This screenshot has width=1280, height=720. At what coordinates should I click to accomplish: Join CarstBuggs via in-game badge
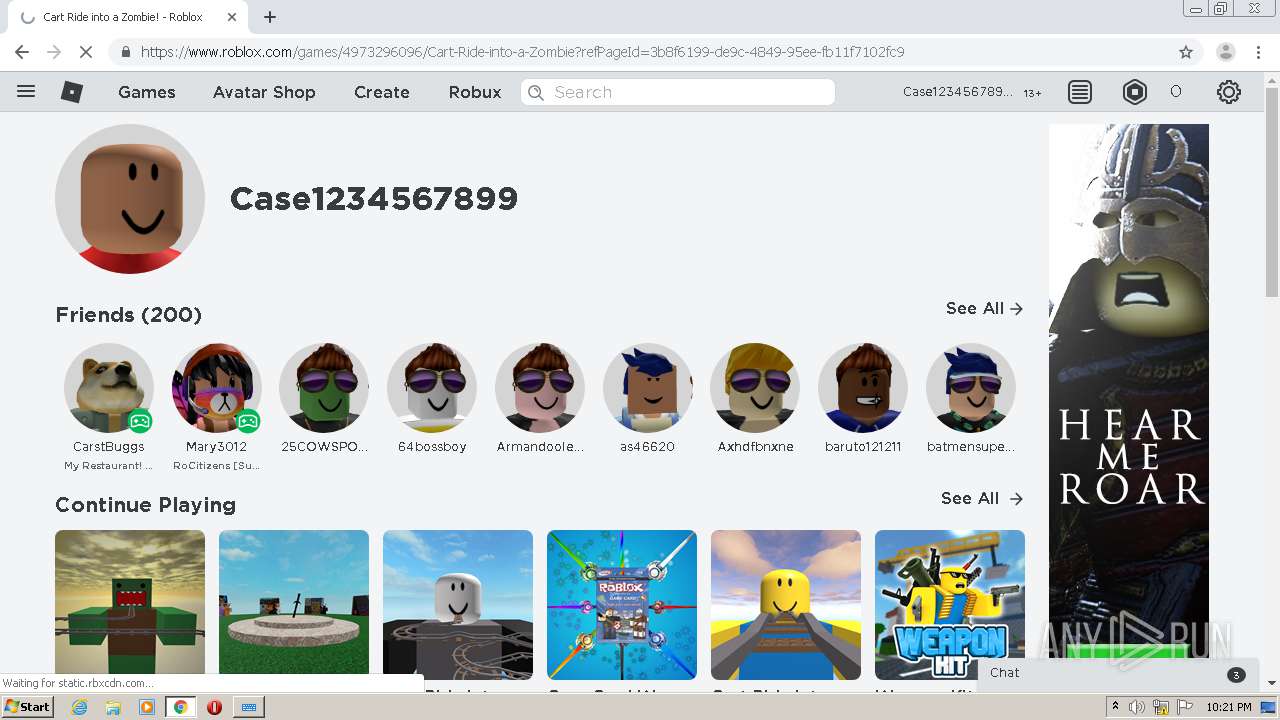pos(140,421)
